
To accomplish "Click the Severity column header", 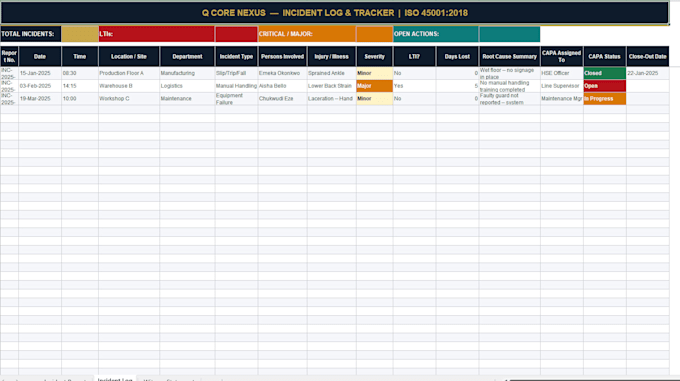I will pyautogui.click(x=375, y=56).
